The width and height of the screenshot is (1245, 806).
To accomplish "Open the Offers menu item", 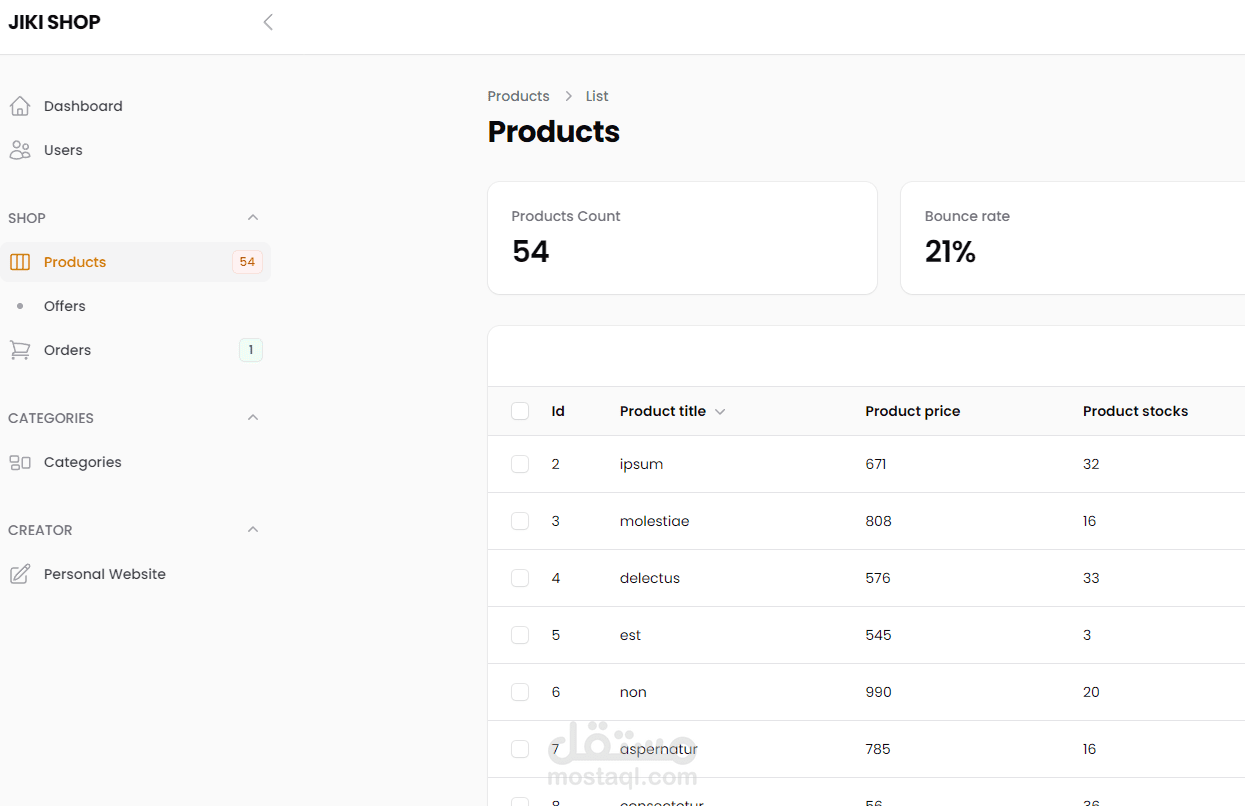I will [x=65, y=306].
